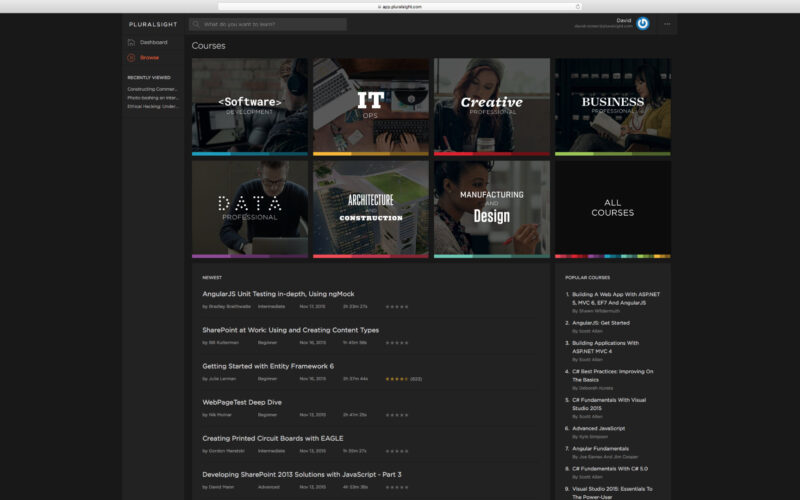The height and width of the screenshot is (500, 800).
Task: Click the search magnifier icon
Action: point(196,24)
